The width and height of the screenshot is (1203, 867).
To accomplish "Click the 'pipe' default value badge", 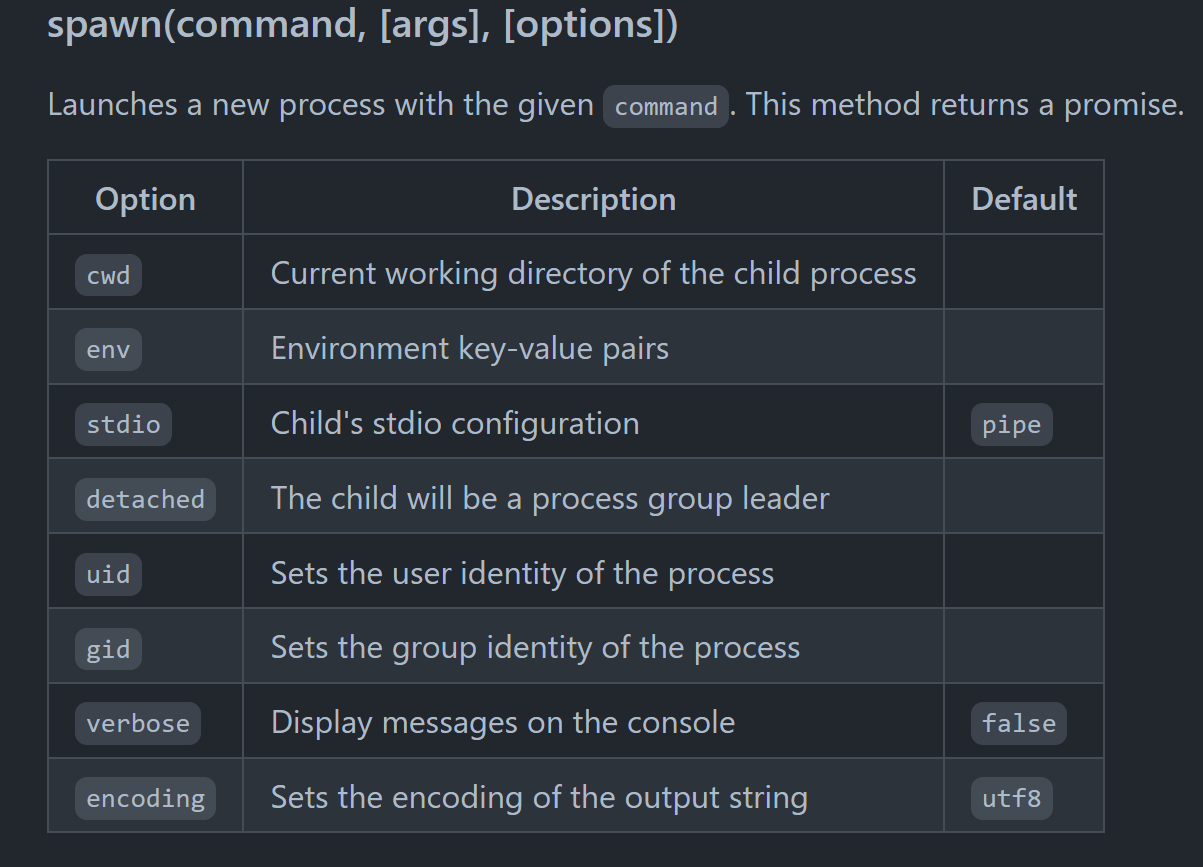I will tap(1011, 424).
